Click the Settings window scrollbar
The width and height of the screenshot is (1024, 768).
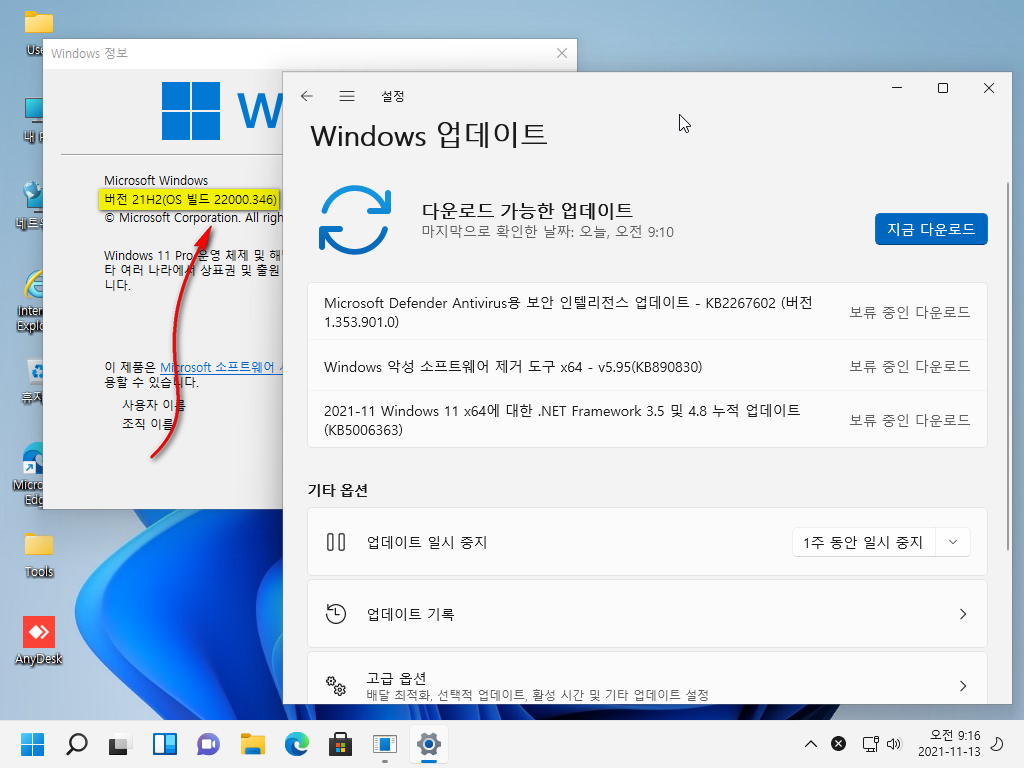click(1007, 366)
